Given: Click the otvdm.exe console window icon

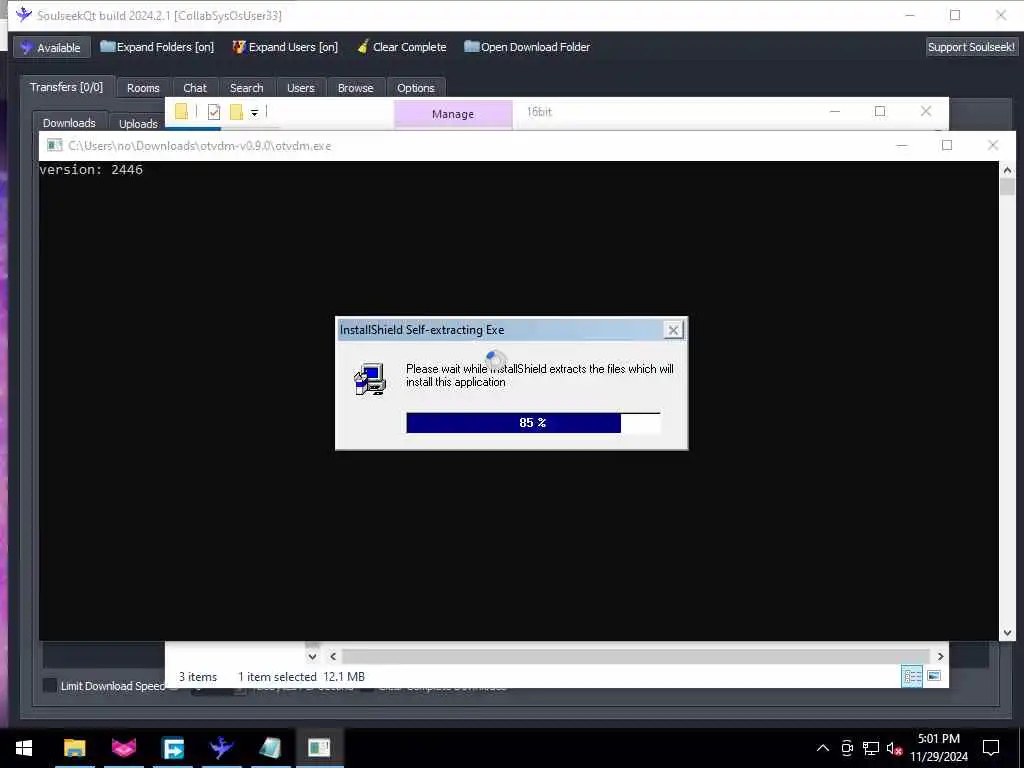Looking at the screenshot, I should tap(55, 145).
